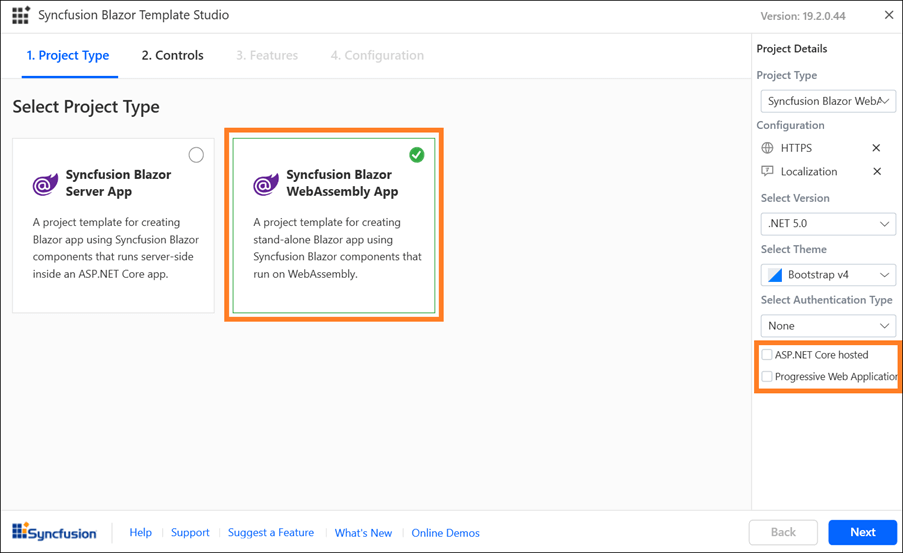This screenshot has height=553, width=903.
Task: Click the HTTPS globe icon
Action: point(768,148)
